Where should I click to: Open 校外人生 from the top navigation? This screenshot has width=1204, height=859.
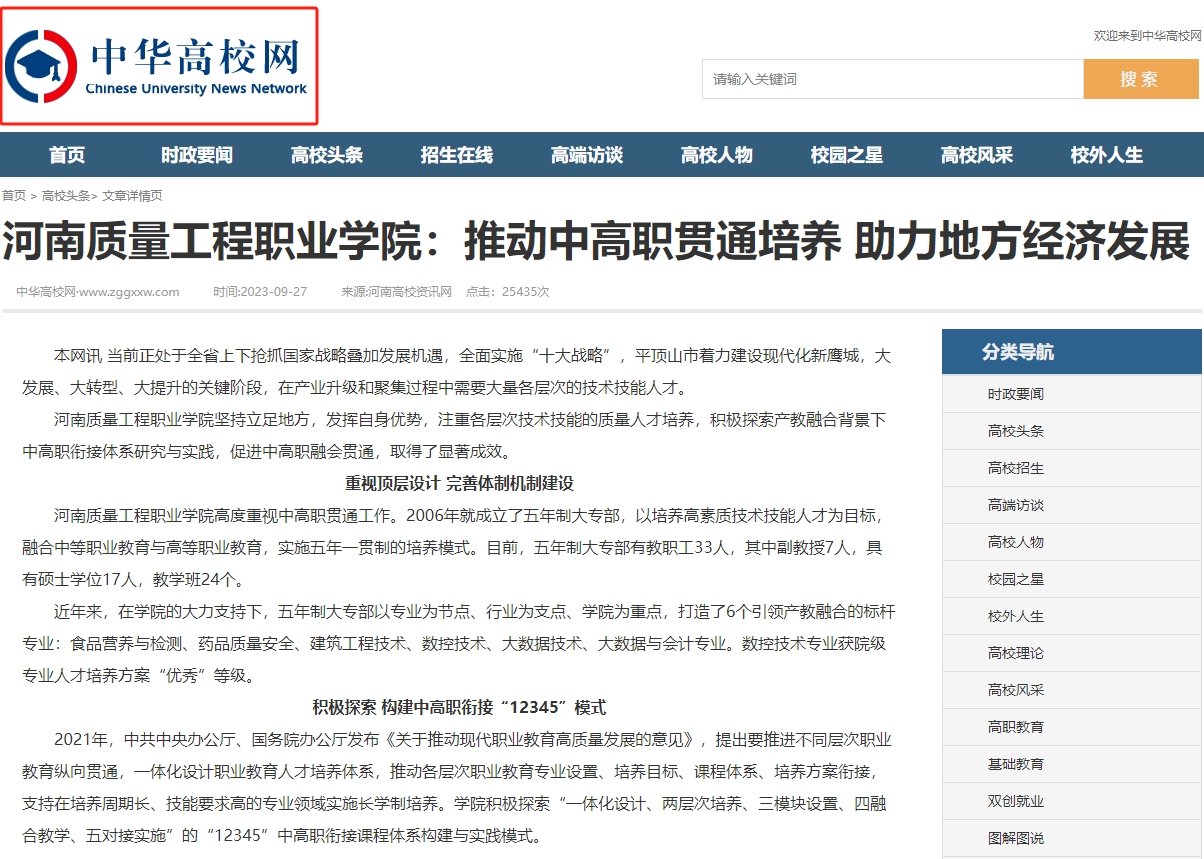point(1107,155)
